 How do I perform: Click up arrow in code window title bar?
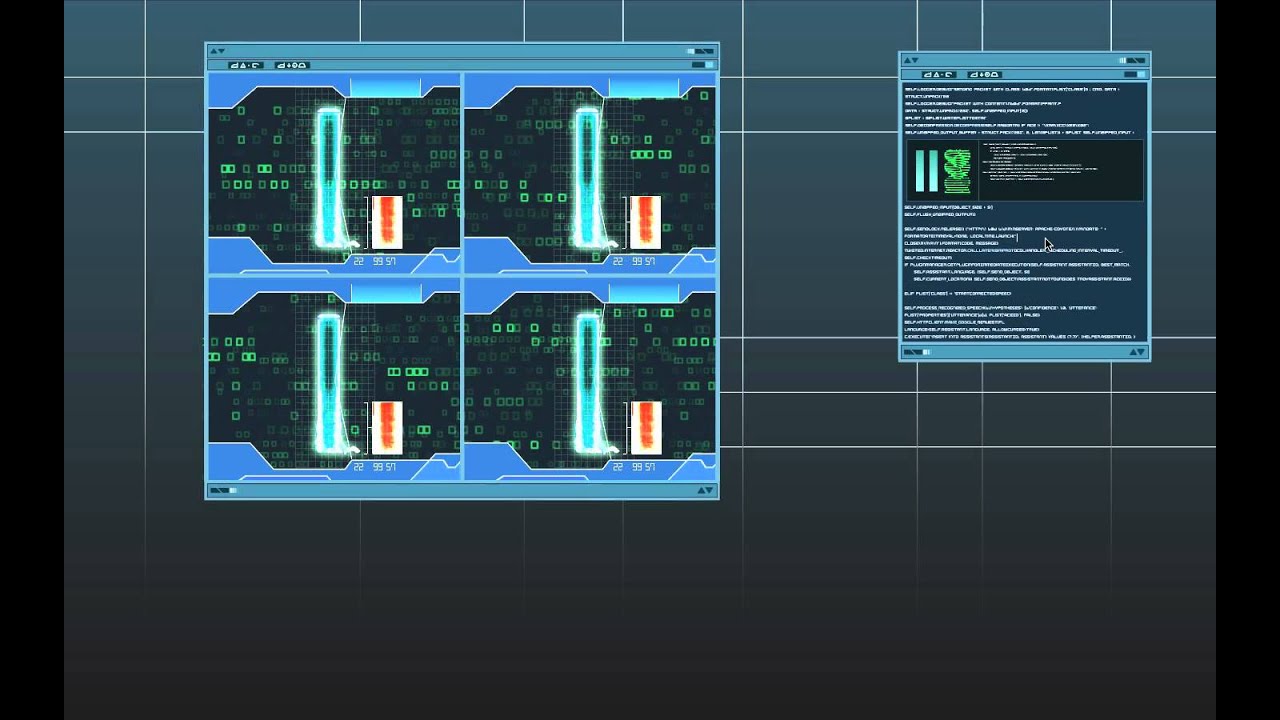click(x=906, y=60)
